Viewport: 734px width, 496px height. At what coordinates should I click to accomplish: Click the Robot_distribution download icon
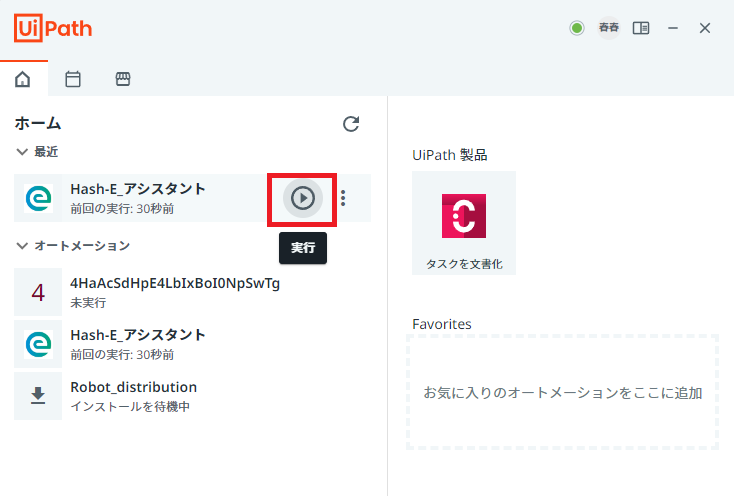pyautogui.click(x=38, y=396)
